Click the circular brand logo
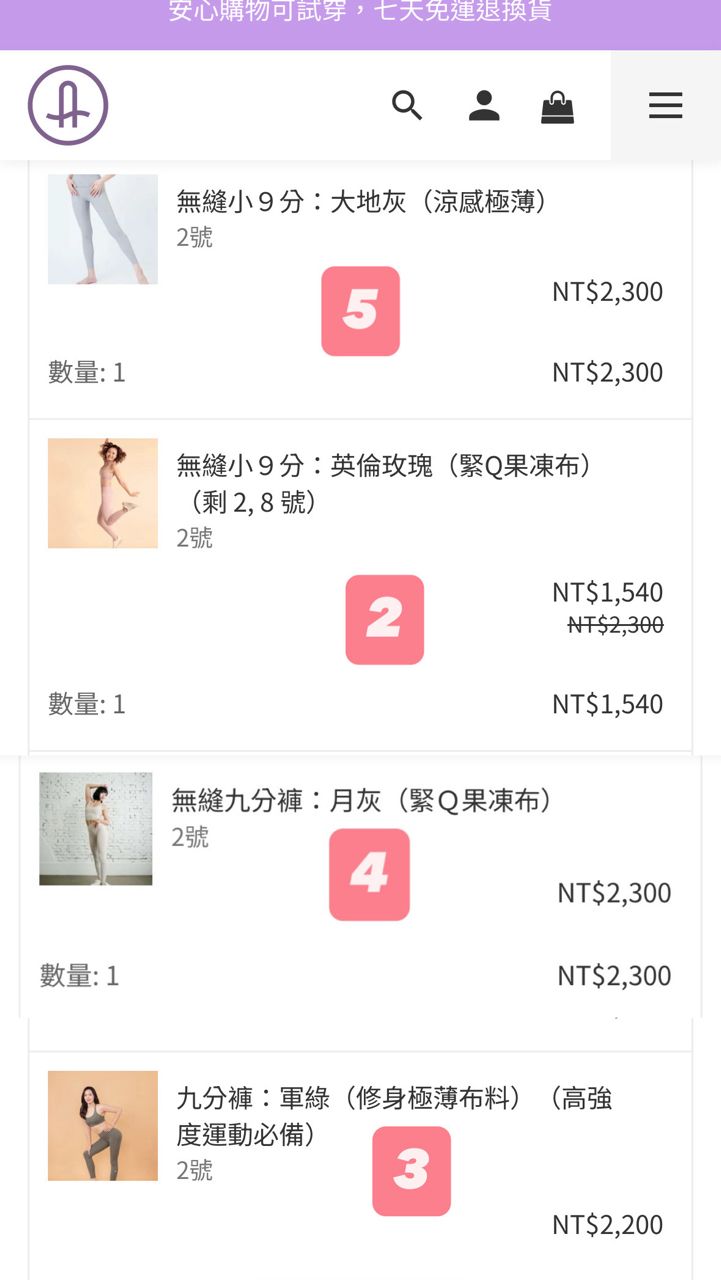The image size is (721, 1280). (68, 106)
